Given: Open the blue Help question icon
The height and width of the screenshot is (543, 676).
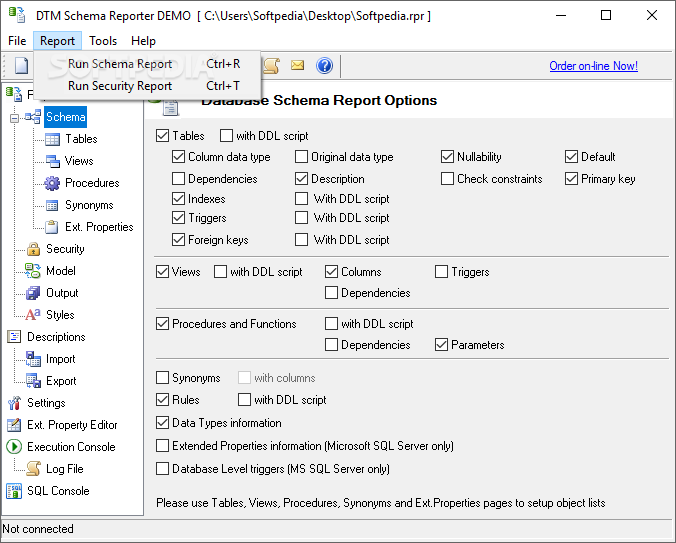Looking at the screenshot, I should [324, 66].
